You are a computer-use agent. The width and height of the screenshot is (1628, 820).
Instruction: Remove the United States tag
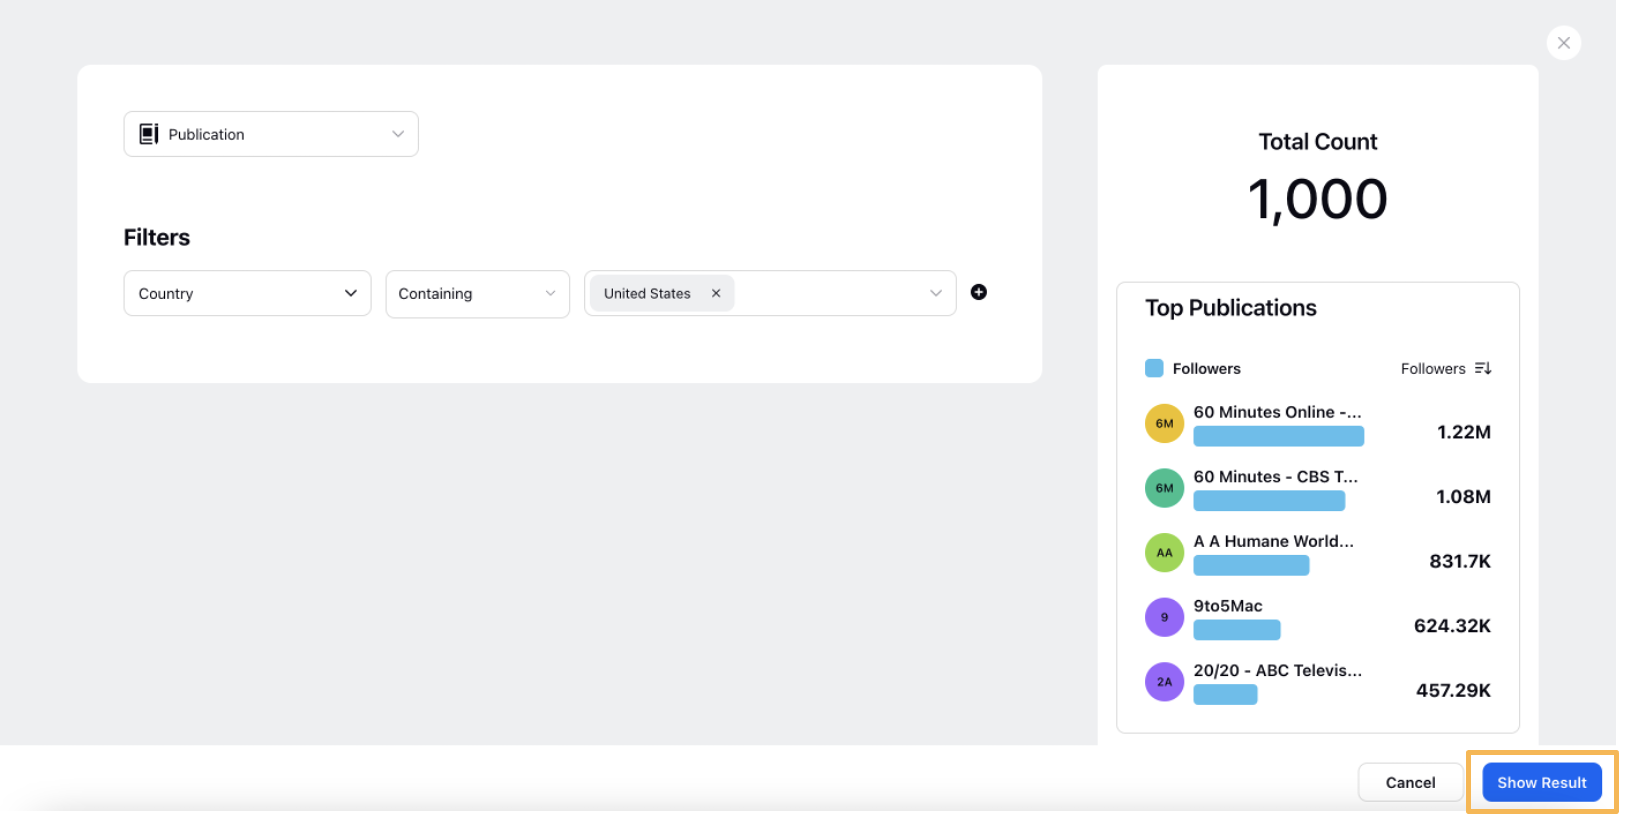716,293
